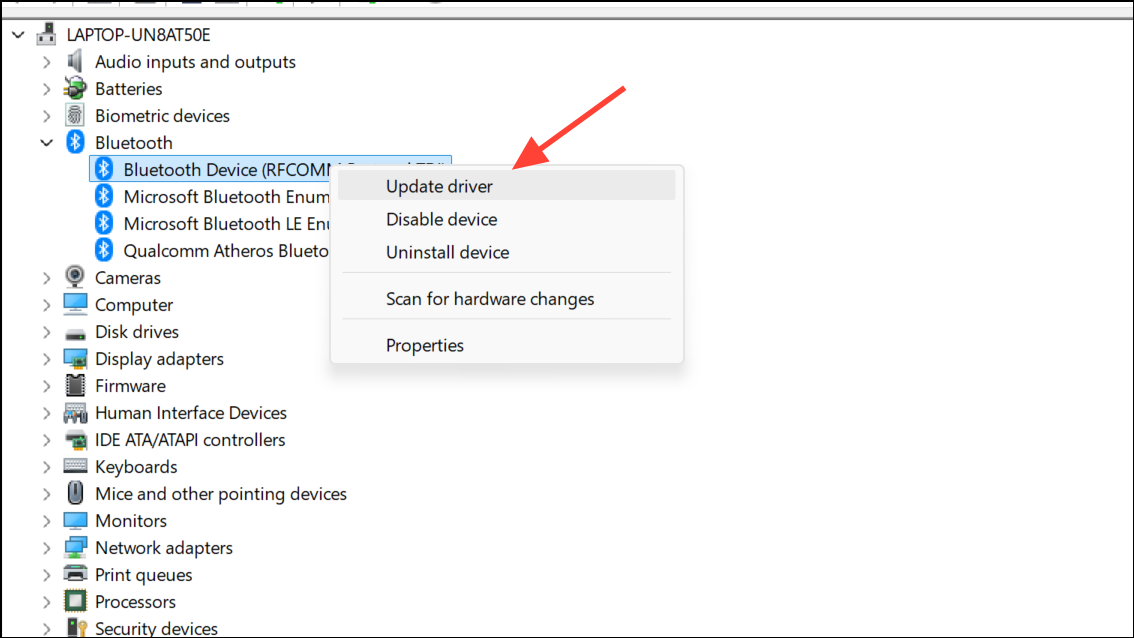Click the Bluetooth category icon
The image size is (1134, 638).
click(x=74, y=142)
